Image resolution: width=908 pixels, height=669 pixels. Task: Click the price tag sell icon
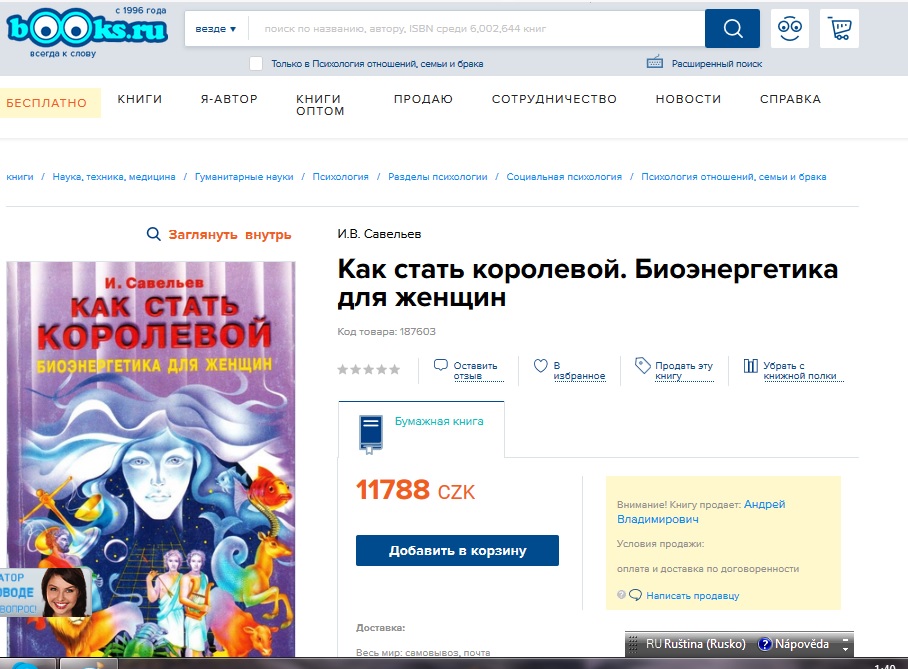pyautogui.click(x=642, y=365)
